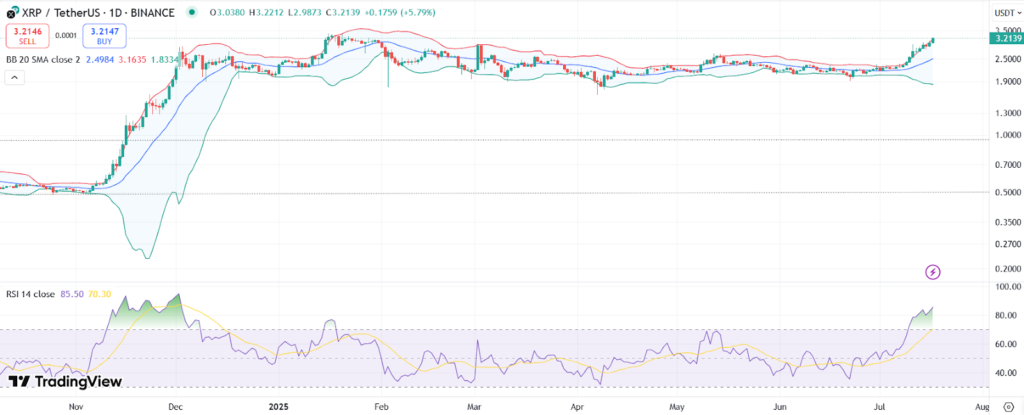1024x415 pixels.
Task: Click the BB upper value 3.1635
Action: tap(133, 59)
